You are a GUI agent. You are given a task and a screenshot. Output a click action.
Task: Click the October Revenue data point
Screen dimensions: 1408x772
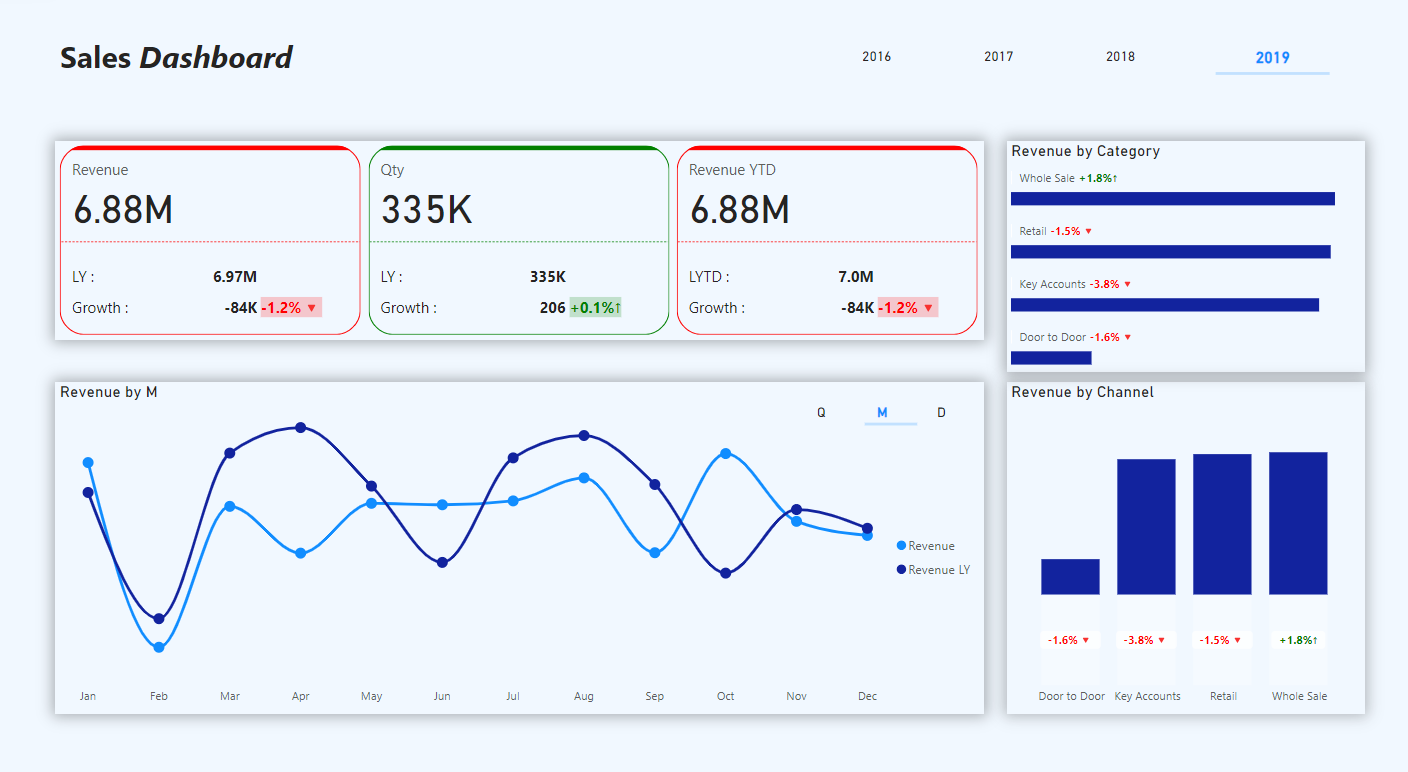725,454
